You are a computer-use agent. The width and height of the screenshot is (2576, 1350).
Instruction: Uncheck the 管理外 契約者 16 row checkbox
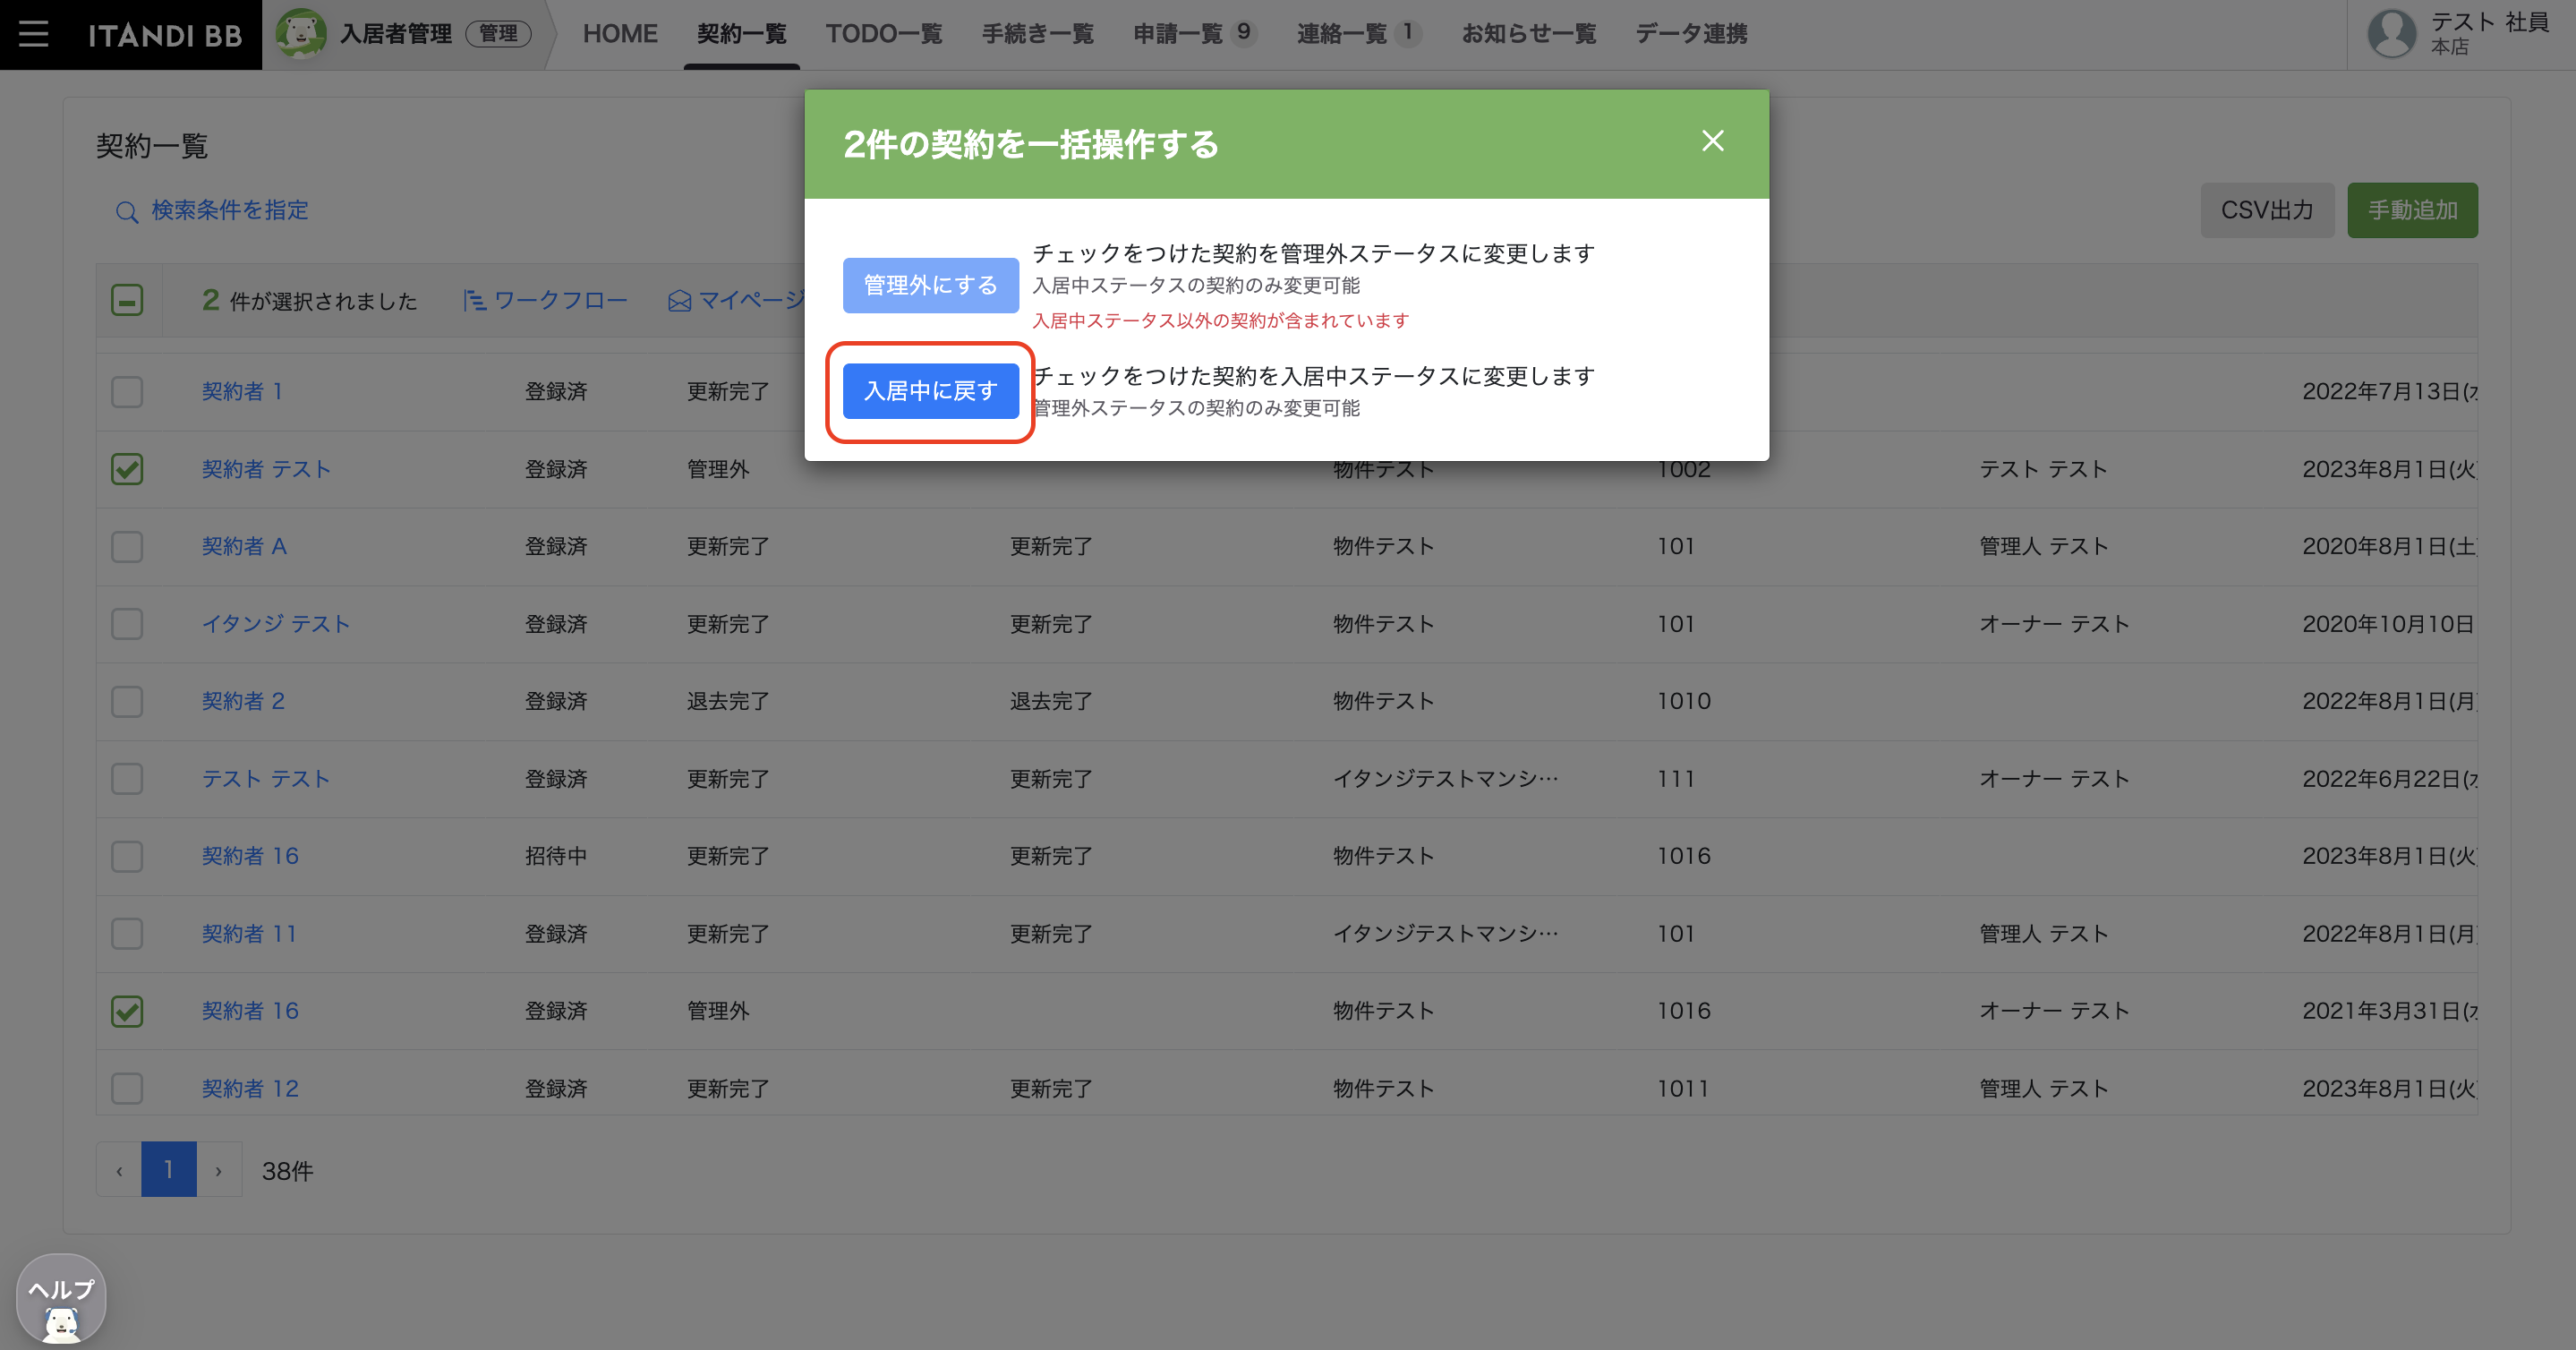(x=127, y=1011)
